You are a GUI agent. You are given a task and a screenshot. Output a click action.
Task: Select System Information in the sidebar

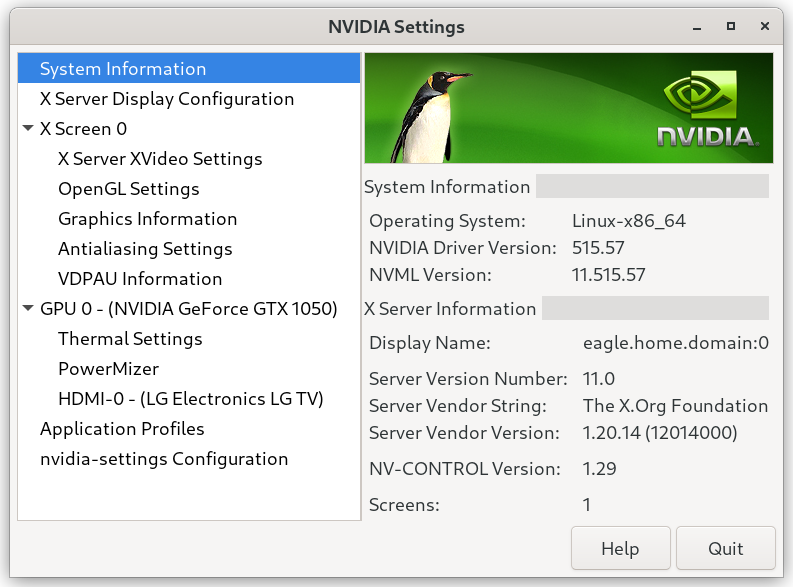point(189,68)
